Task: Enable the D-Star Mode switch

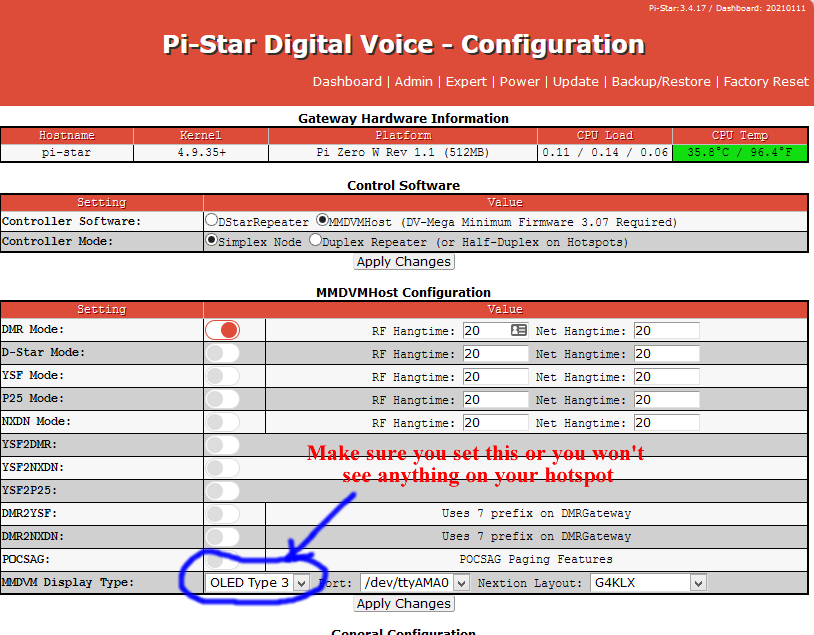Action: tap(222, 353)
